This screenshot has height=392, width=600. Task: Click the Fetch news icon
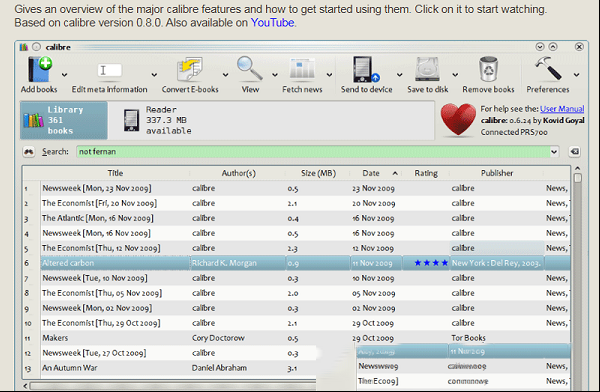tap(302, 69)
